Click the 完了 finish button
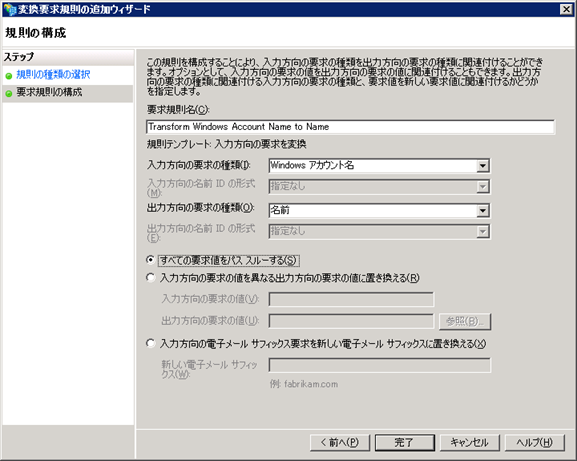Image resolution: width=577 pixels, height=461 pixels. pyautogui.click(x=404, y=442)
